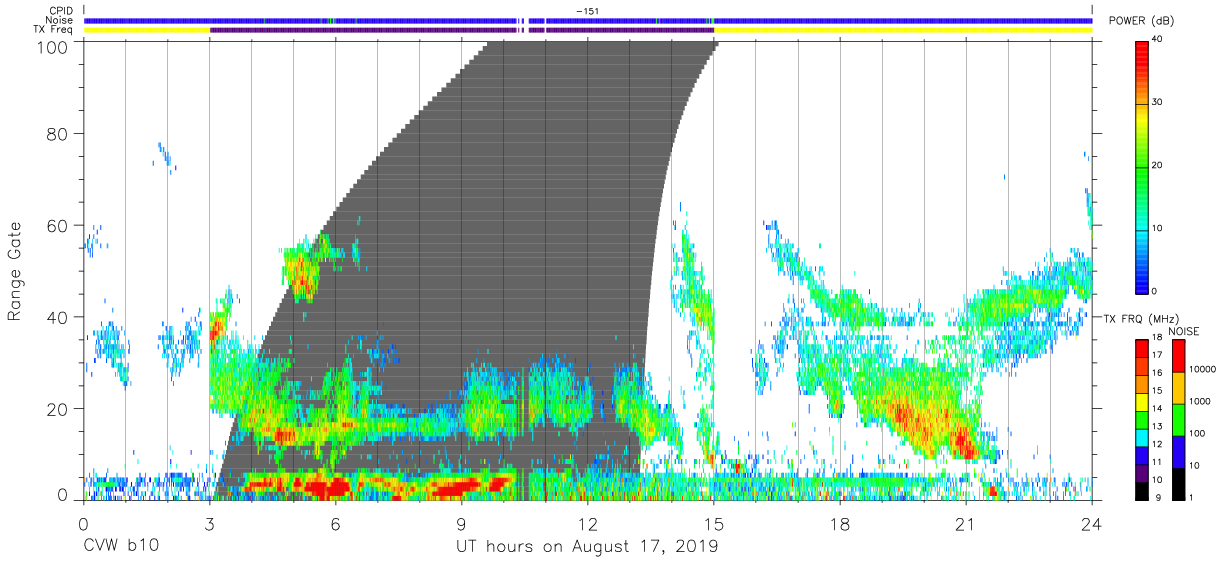Click the '21' hour tick label on the x-axis
Screen dimensions: 1228x567
coord(966,524)
